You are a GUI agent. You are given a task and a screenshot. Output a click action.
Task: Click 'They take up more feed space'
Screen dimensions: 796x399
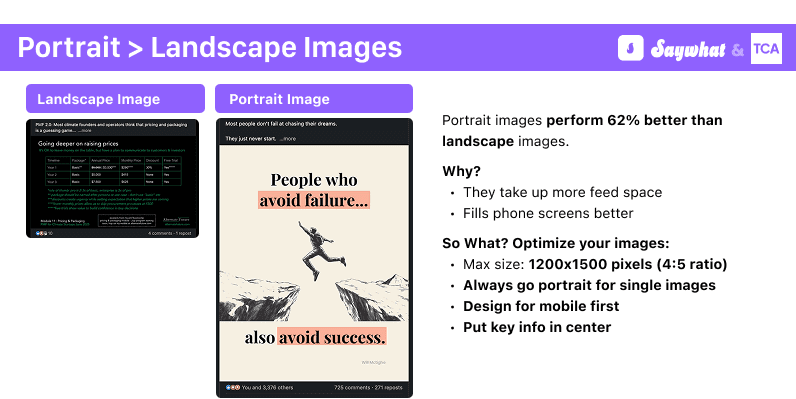coord(562,192)
